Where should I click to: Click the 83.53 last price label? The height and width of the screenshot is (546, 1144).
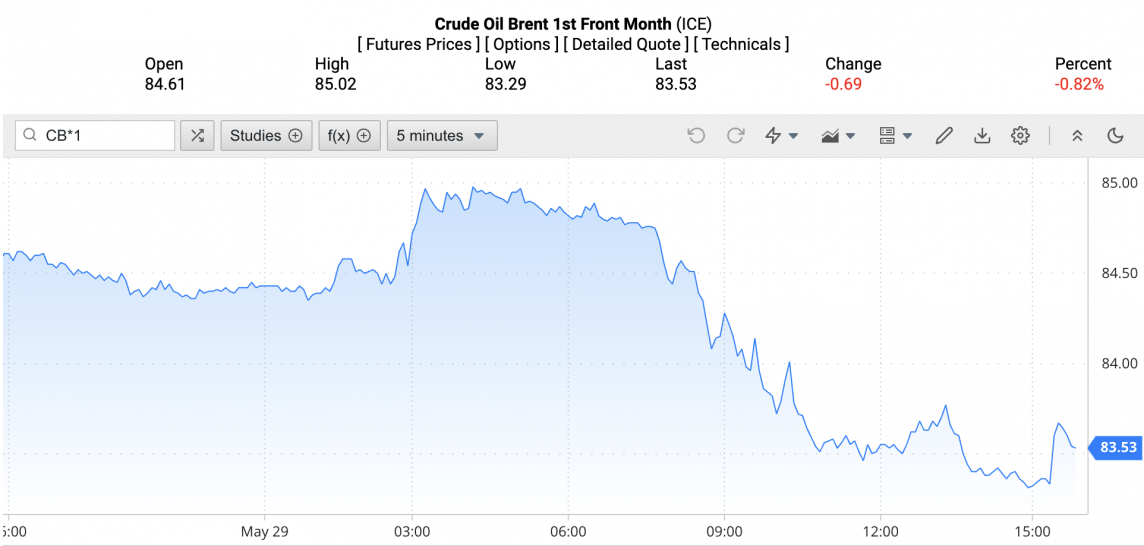[1118, 447]
